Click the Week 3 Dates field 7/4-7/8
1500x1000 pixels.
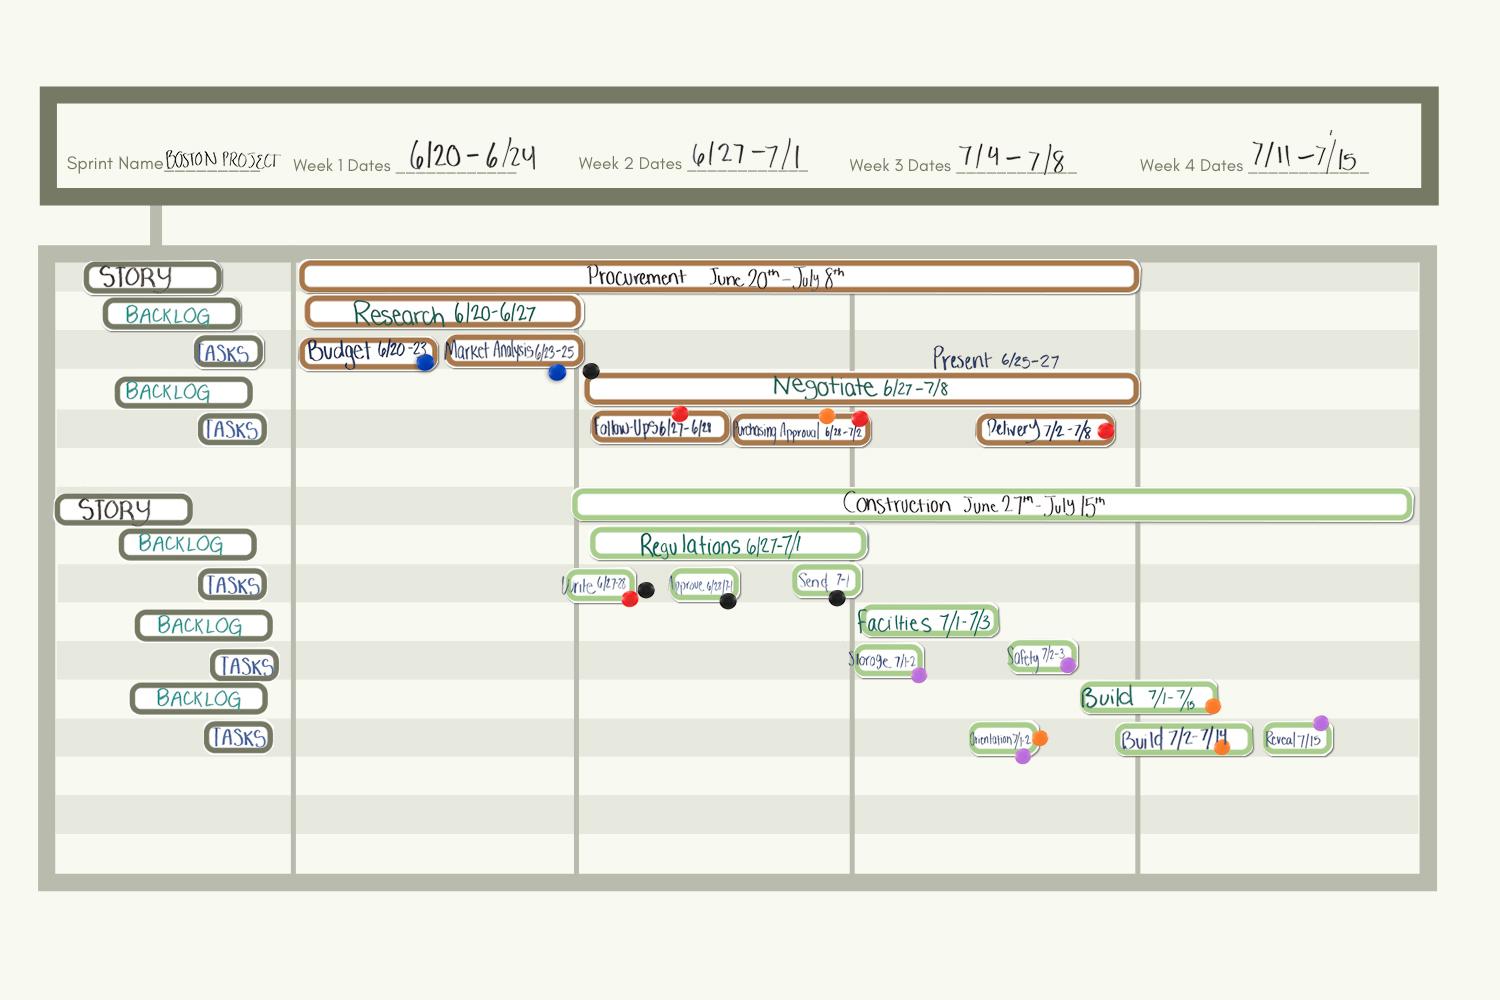(x=1015, y=157)
